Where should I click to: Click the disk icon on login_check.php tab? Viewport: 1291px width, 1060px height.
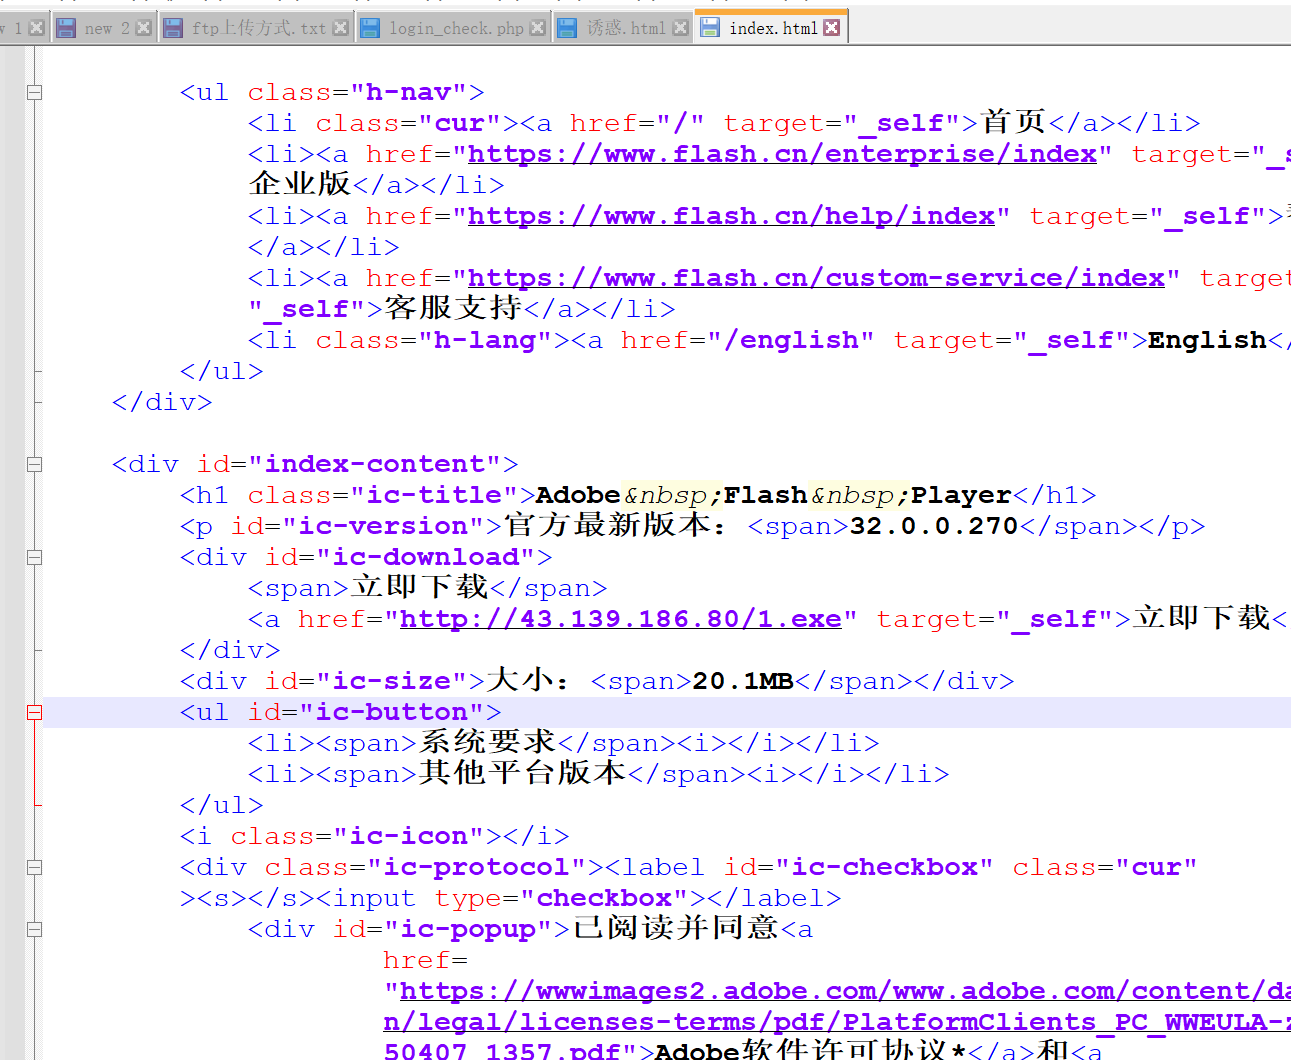[x=370, y=28]
